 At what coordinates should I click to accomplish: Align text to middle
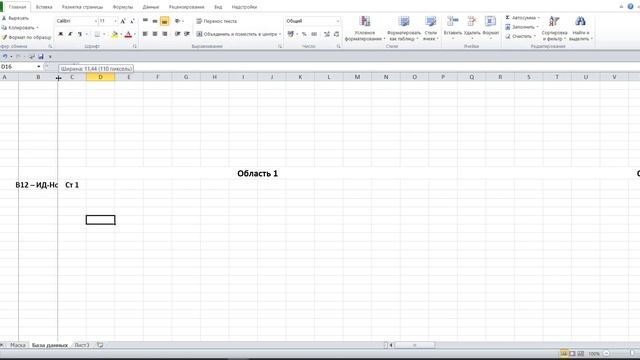point(155,21)
